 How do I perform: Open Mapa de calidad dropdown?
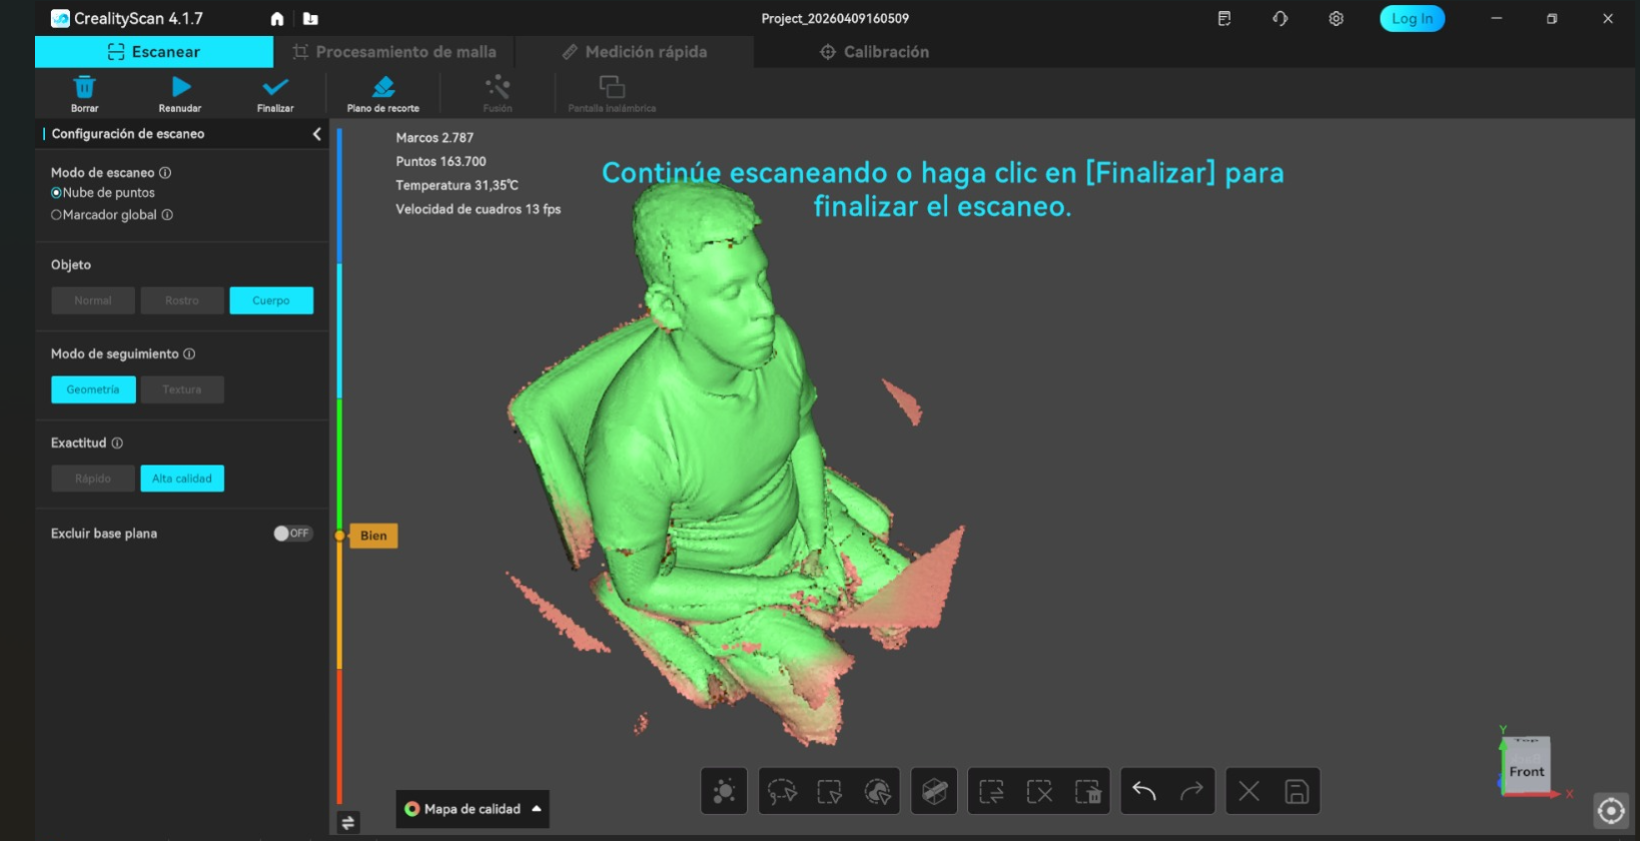[472, 809]
